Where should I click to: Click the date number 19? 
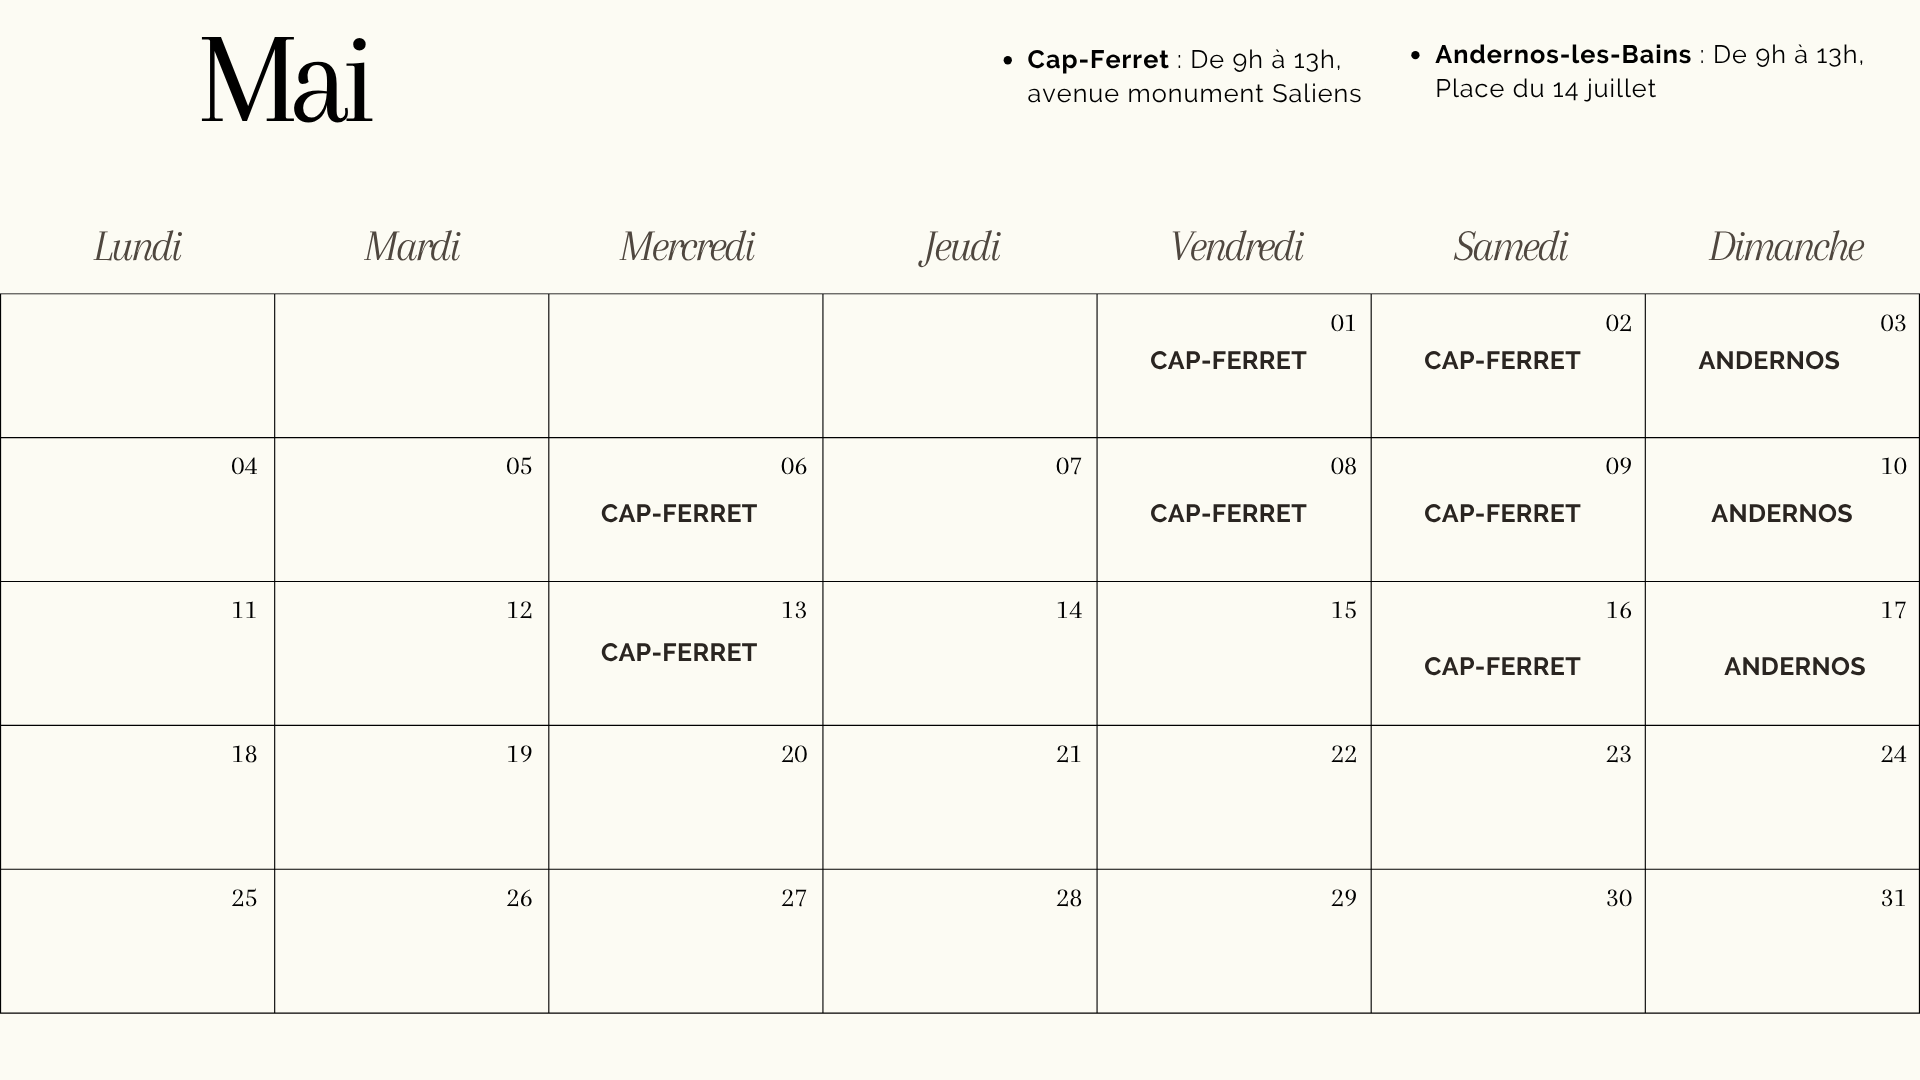[519, 755]
